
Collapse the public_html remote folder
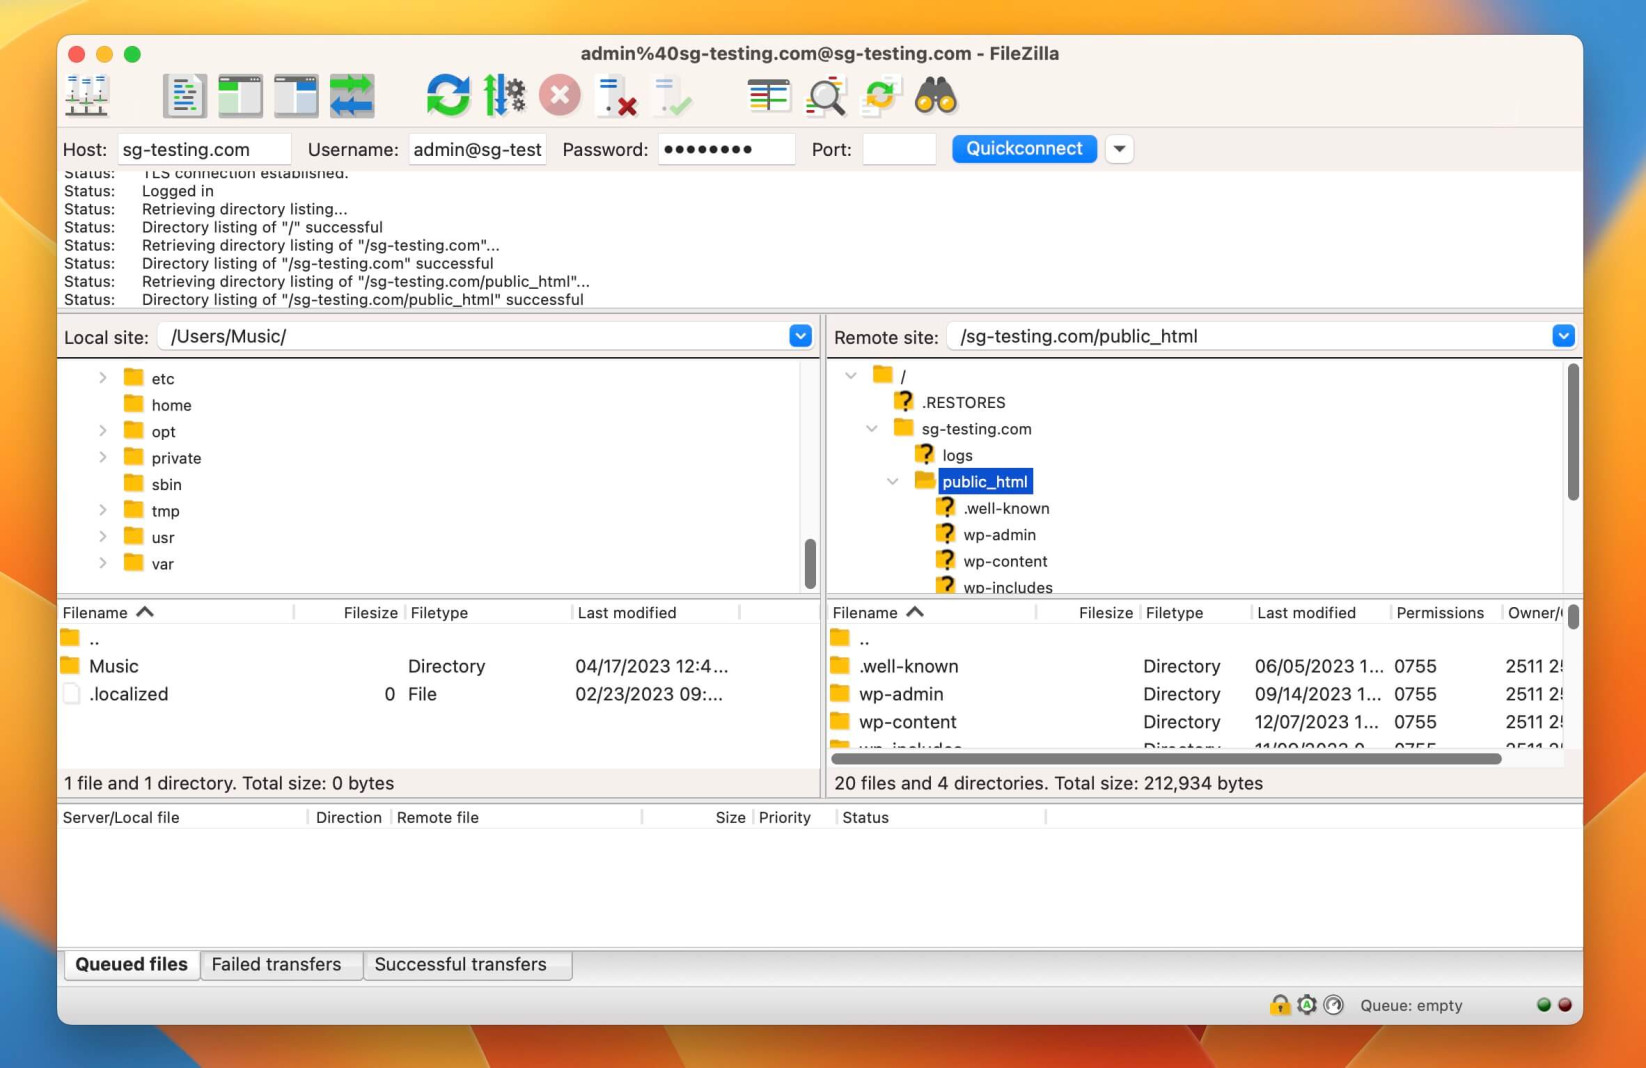[x=893, y=481]
